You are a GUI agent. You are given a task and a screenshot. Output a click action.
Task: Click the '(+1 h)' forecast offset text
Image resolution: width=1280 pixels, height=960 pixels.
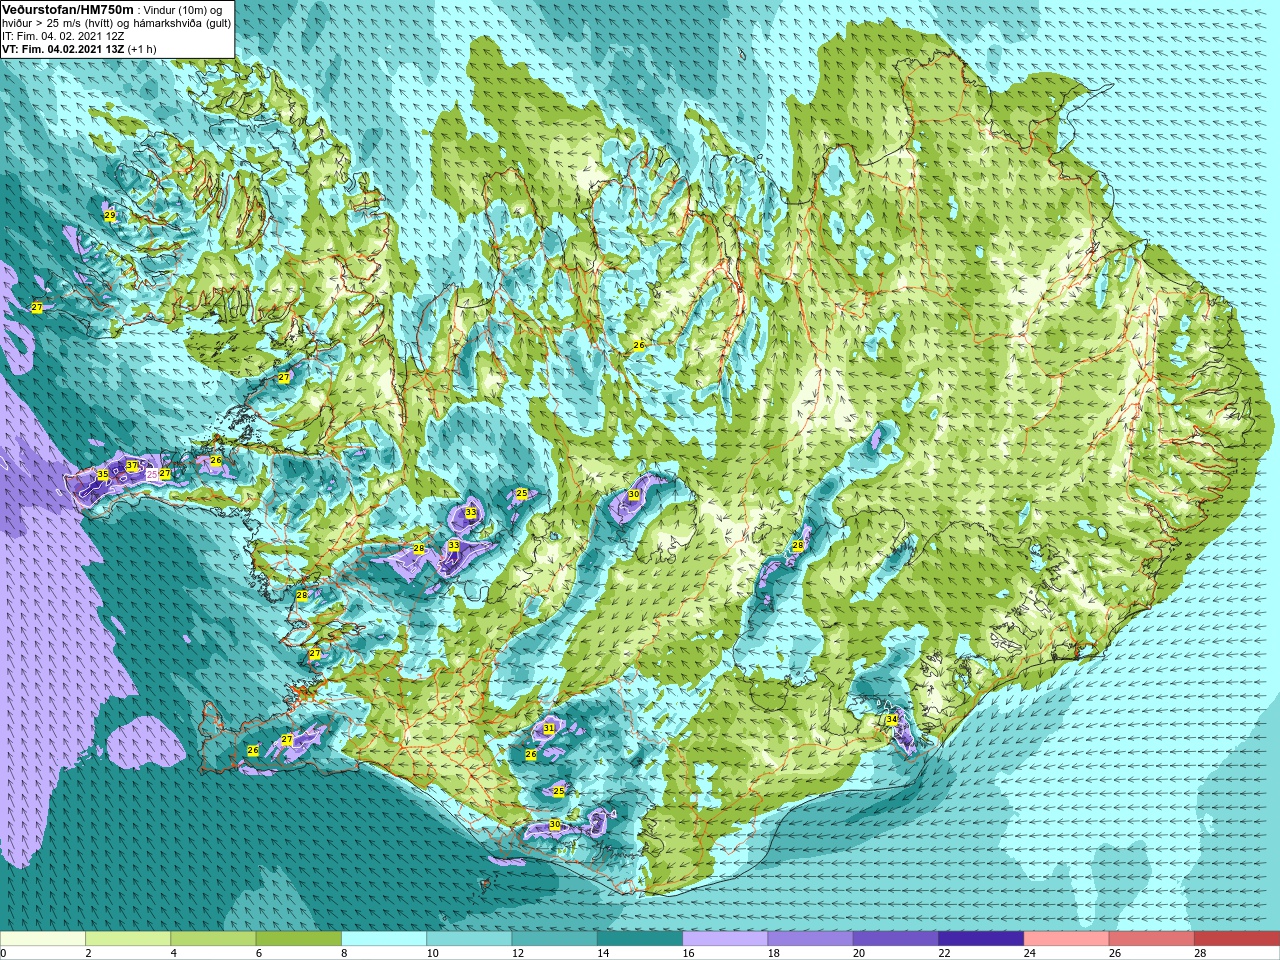pos(142,49)
